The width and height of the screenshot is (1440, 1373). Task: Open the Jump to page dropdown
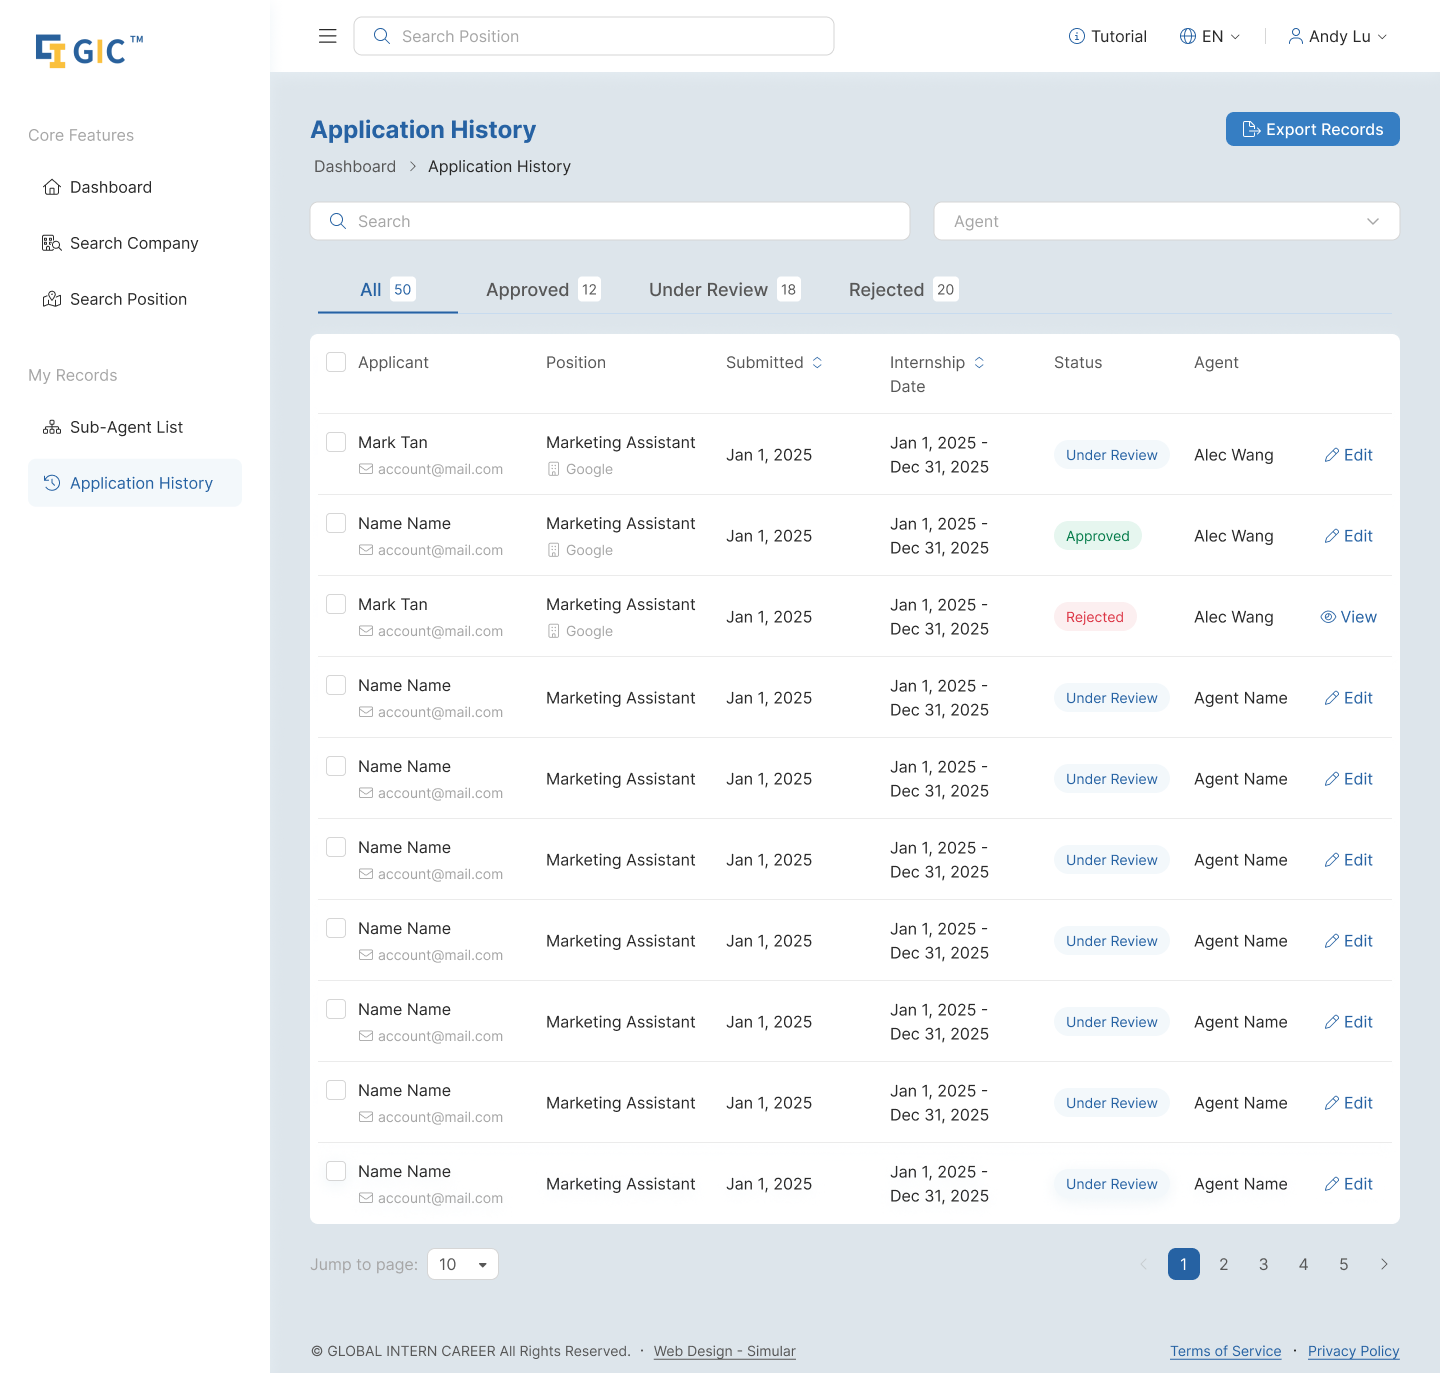click(463, 1264)
